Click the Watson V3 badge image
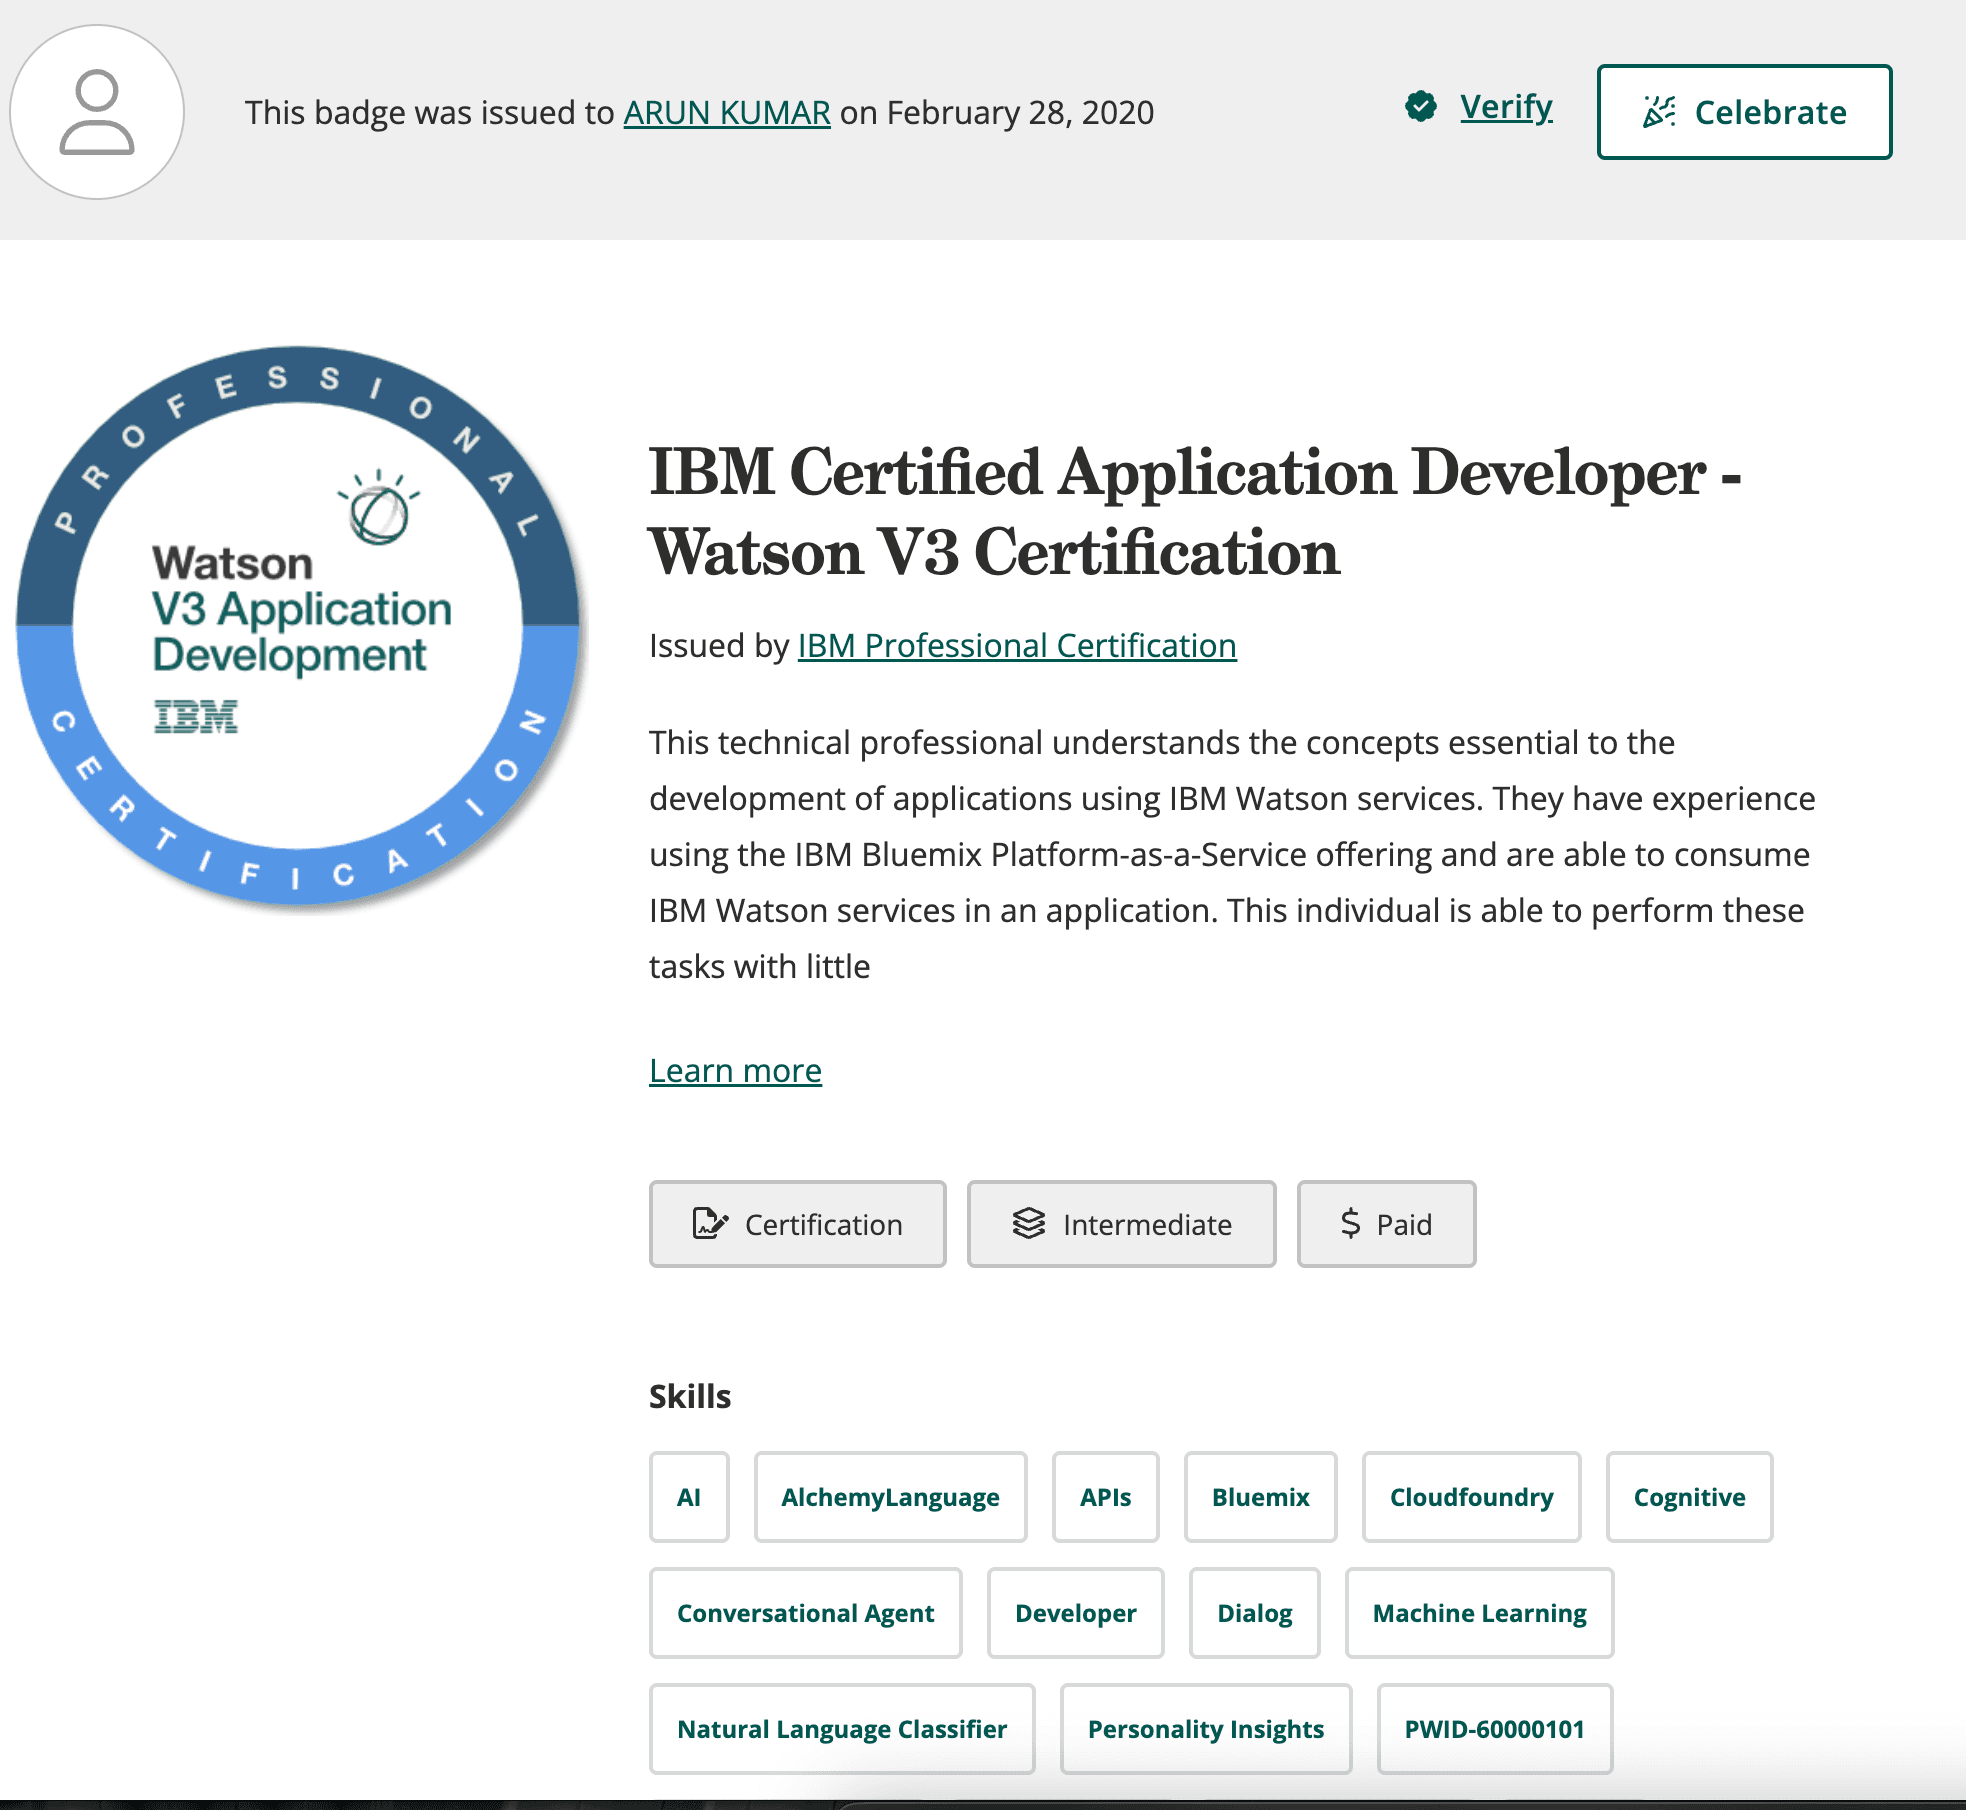 pos(298,626)
